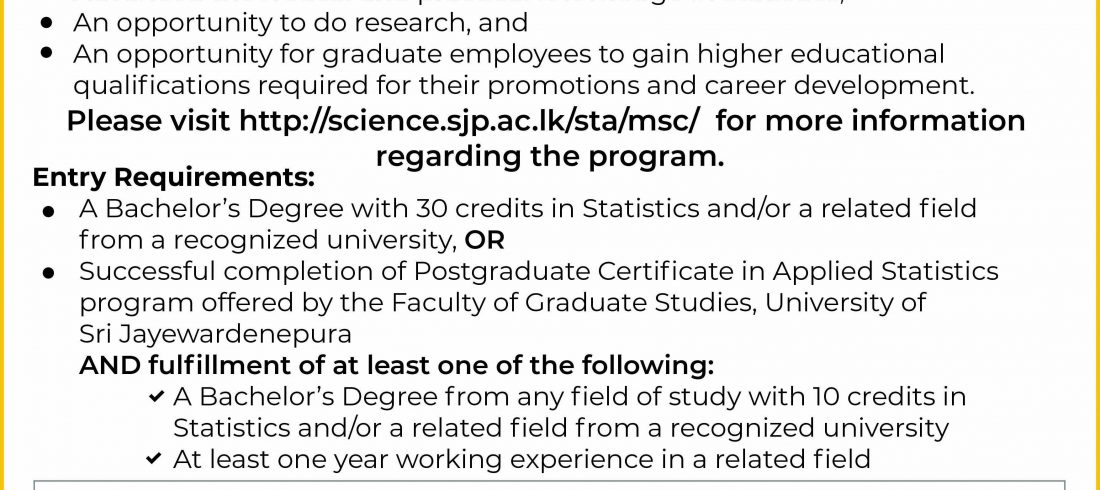Click the bullet beside "A Bachelor's Degree with 30 credits"
This screenshot has width=1100, height=490.
[x=49, y=210]
